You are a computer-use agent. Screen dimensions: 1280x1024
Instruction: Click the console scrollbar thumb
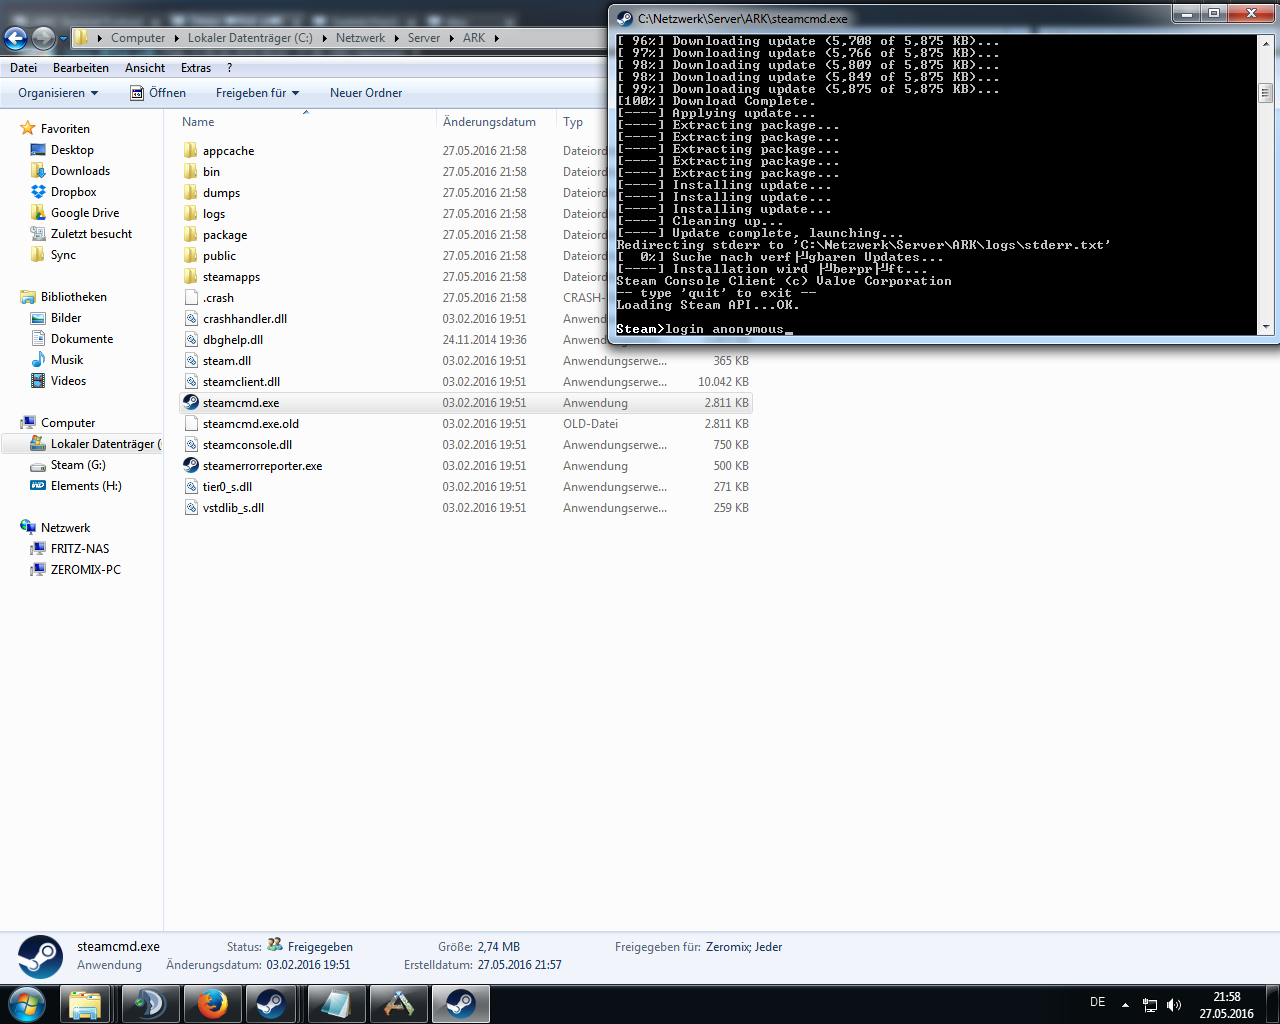(1265, 93)
